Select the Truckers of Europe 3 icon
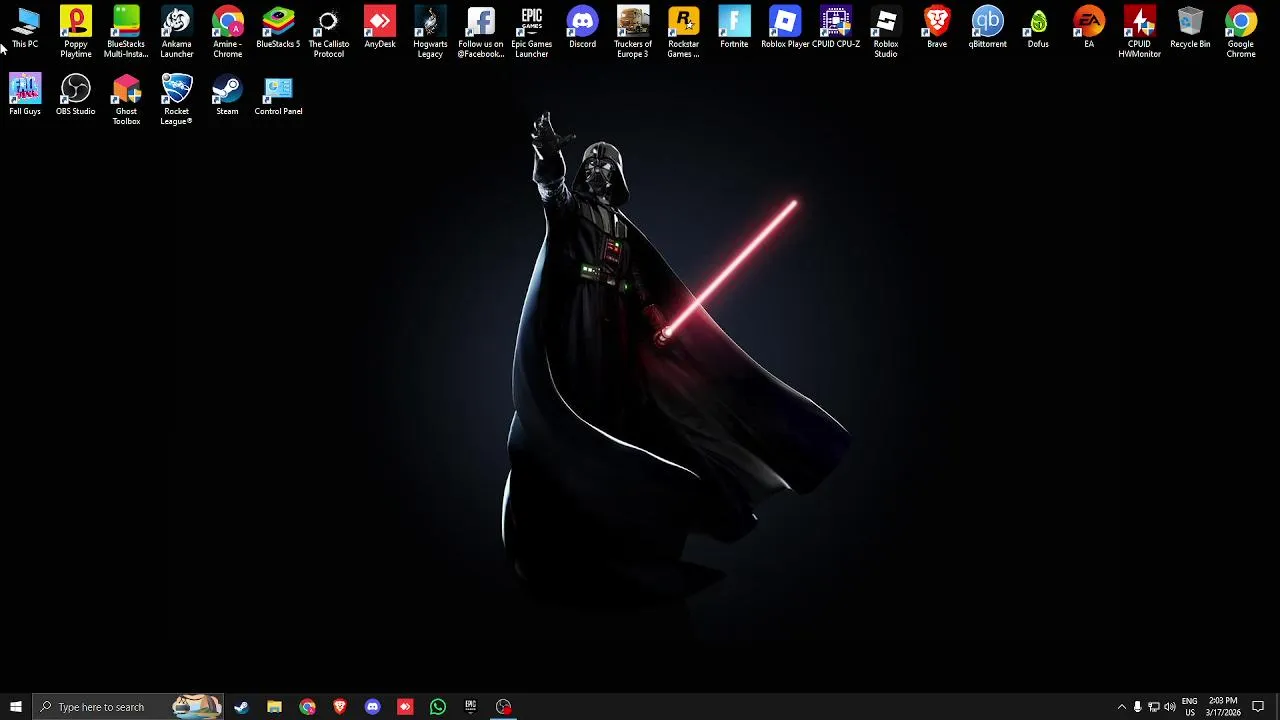Image resolution: width=1280 pixels, height=720 pixels. coord(633,32)
